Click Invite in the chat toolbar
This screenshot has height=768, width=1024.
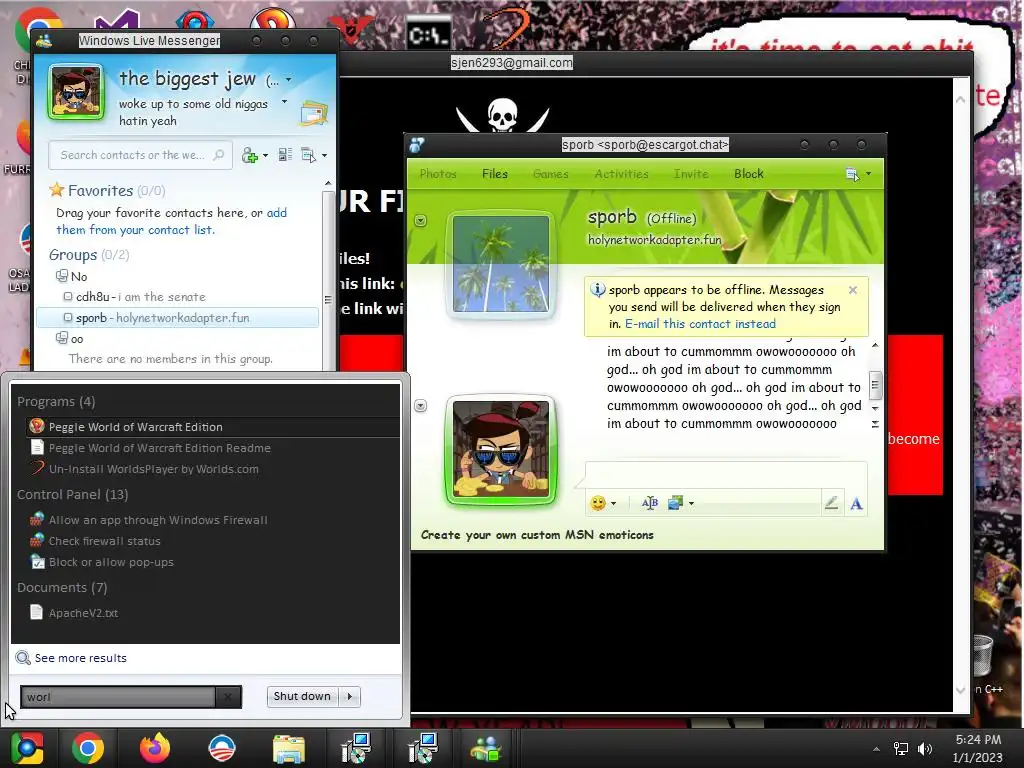(x=691, y=174)
